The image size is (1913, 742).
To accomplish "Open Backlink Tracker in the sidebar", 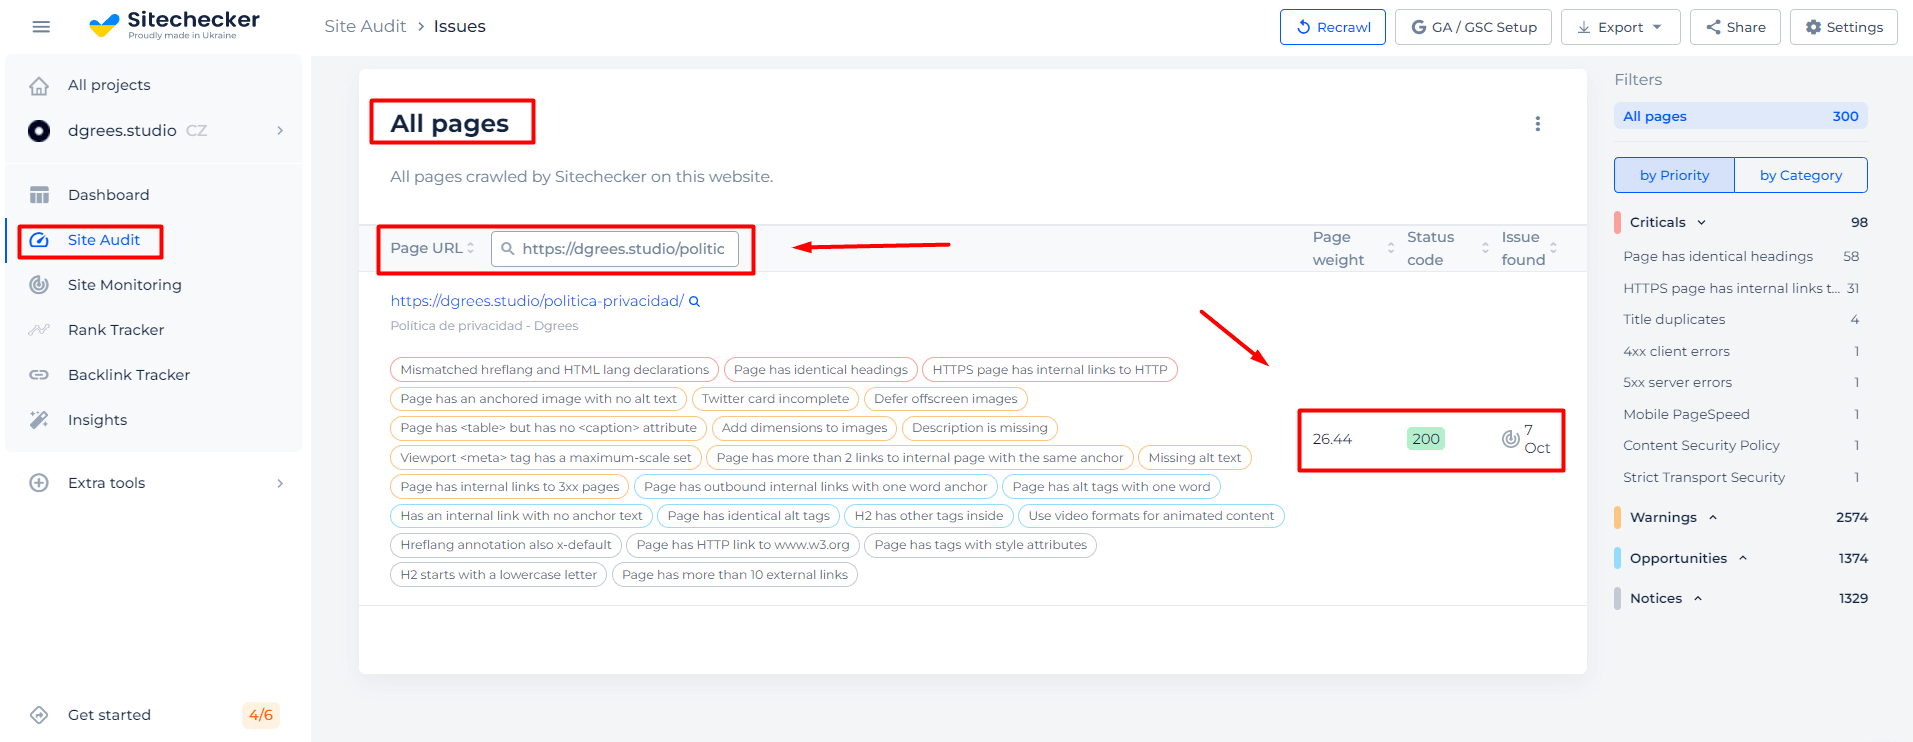I will [129, 375].
